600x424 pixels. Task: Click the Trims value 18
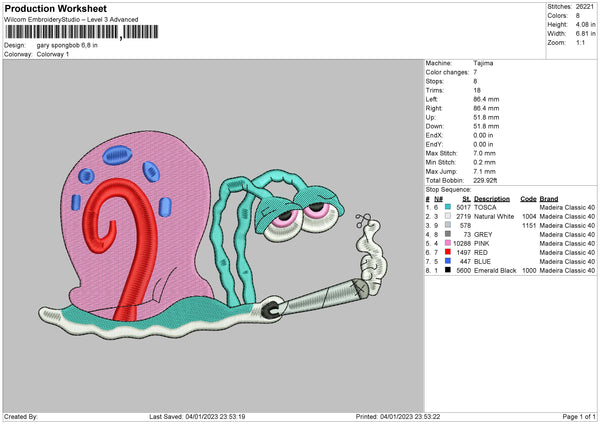point(477,90)
